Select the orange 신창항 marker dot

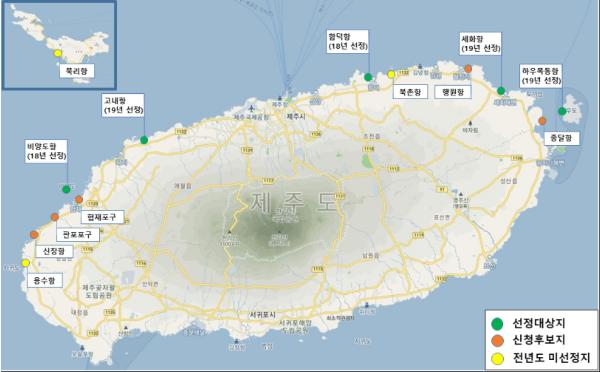click(x=34, y=234)
